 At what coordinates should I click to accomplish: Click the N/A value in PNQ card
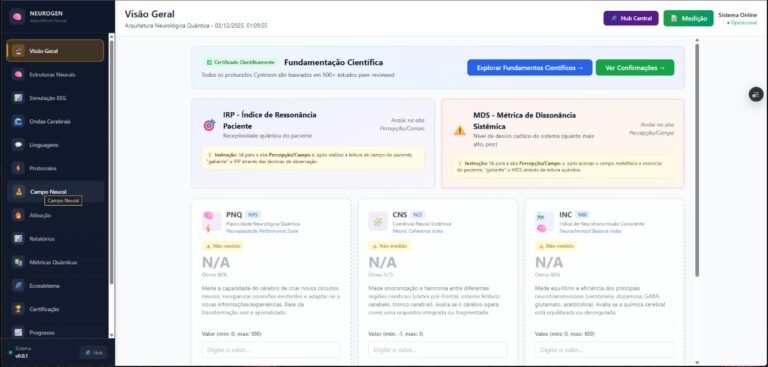click(216, 262)
